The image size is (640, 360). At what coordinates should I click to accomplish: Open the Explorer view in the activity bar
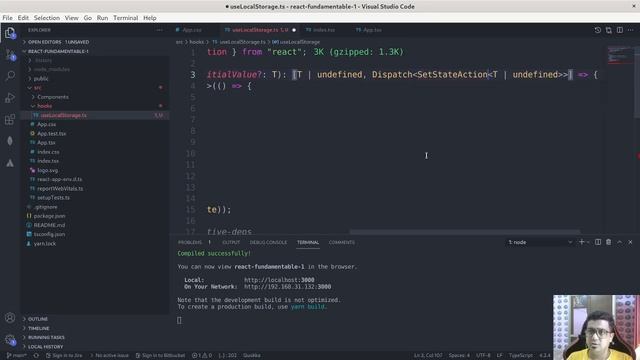(x=10, y=33)
